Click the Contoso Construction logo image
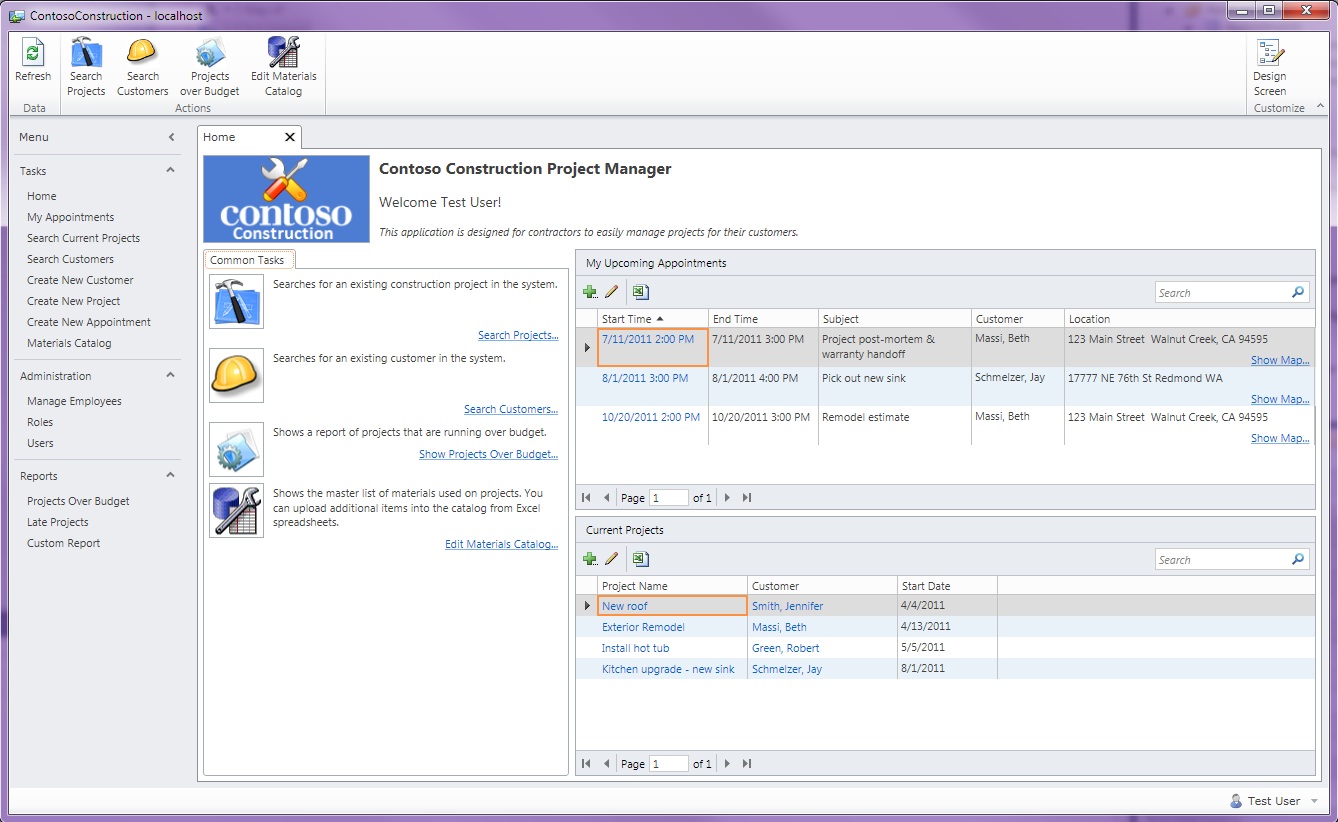The image size is (1338, 822). click(286, 199)
